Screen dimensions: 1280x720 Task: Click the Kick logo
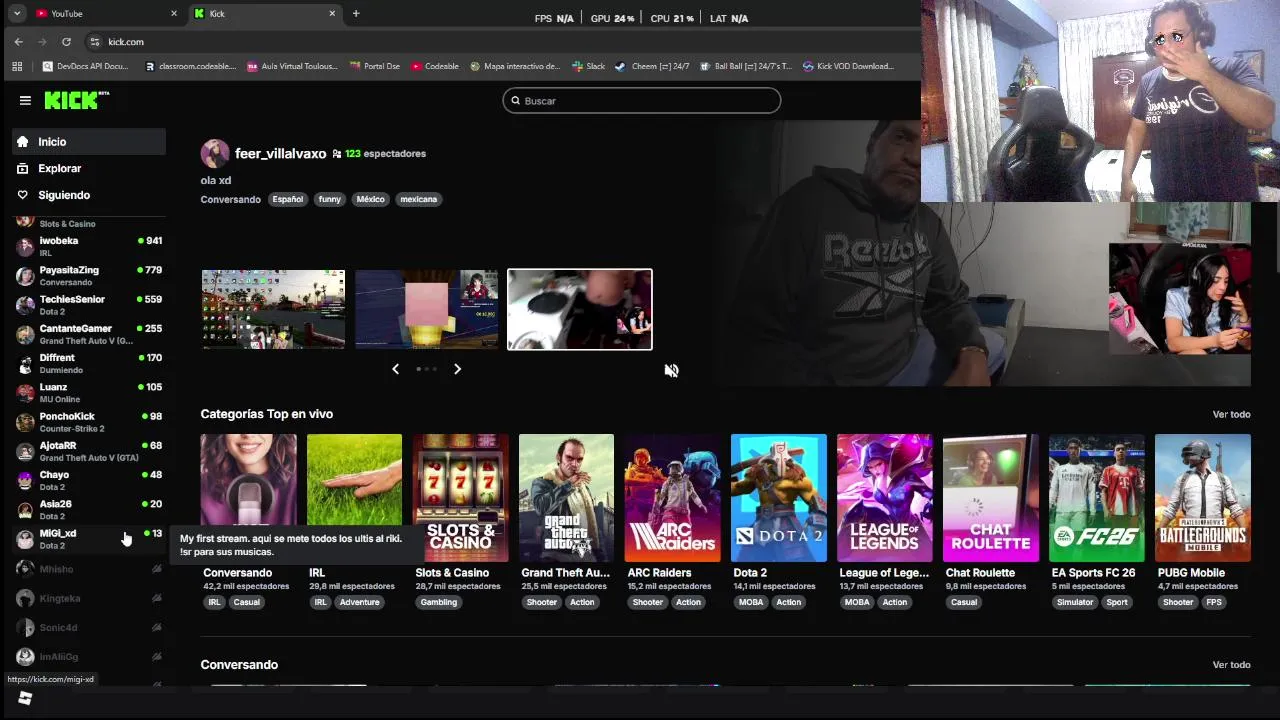pos(76,100)
